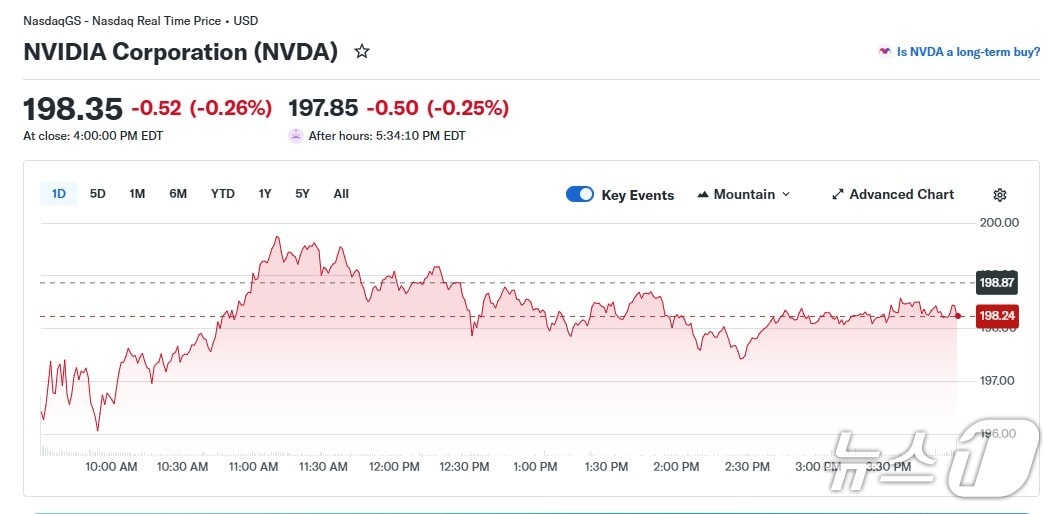Viewport: 1056px width, 514px height.
Task: Switch to the 5D time range
Action: tap(98, 194)
